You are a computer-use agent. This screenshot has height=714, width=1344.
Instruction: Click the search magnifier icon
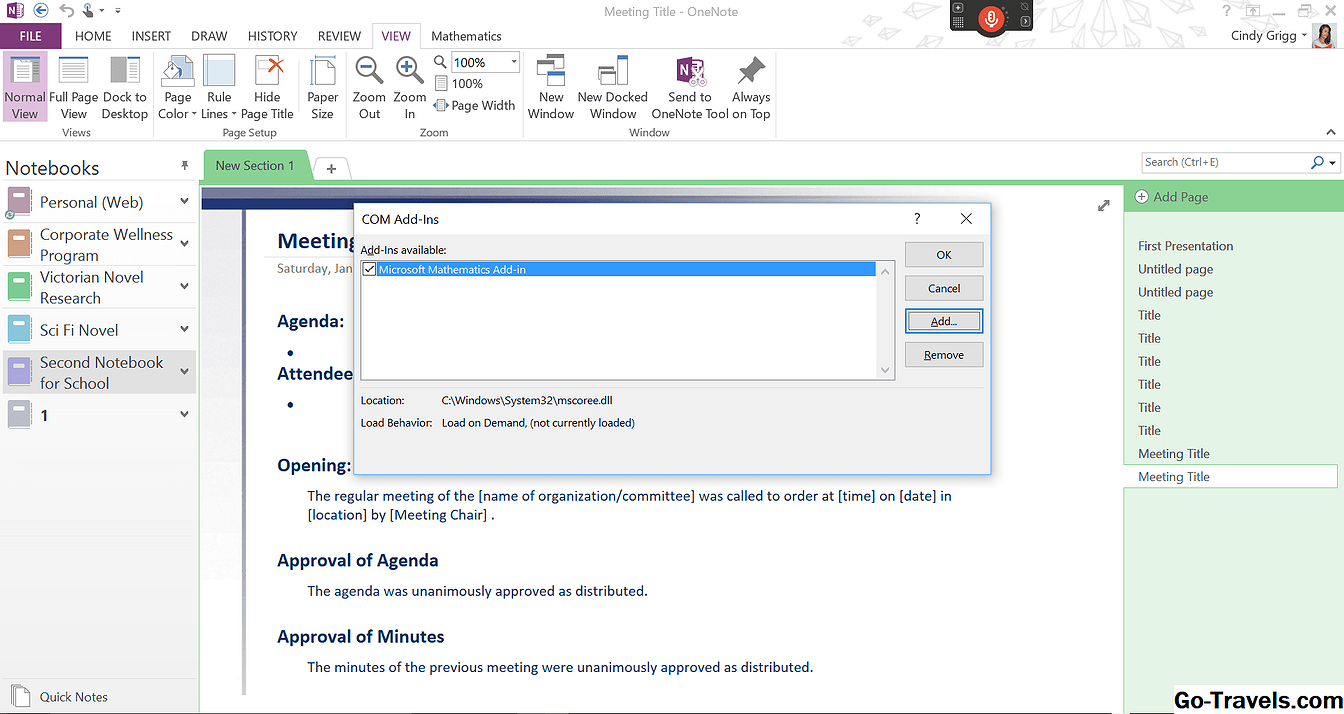coord(1317,162)
